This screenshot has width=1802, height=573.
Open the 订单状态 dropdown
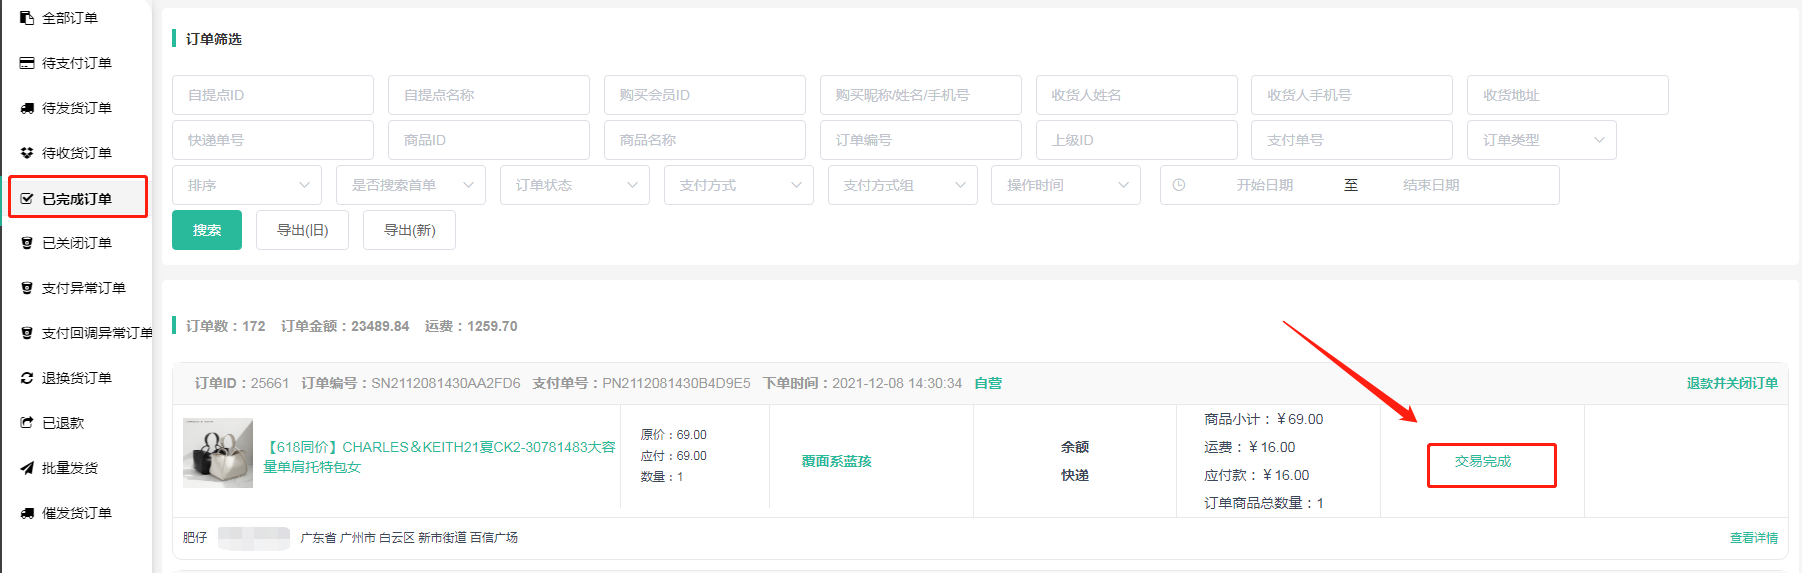pyautogui.click(x=574, y=185)
